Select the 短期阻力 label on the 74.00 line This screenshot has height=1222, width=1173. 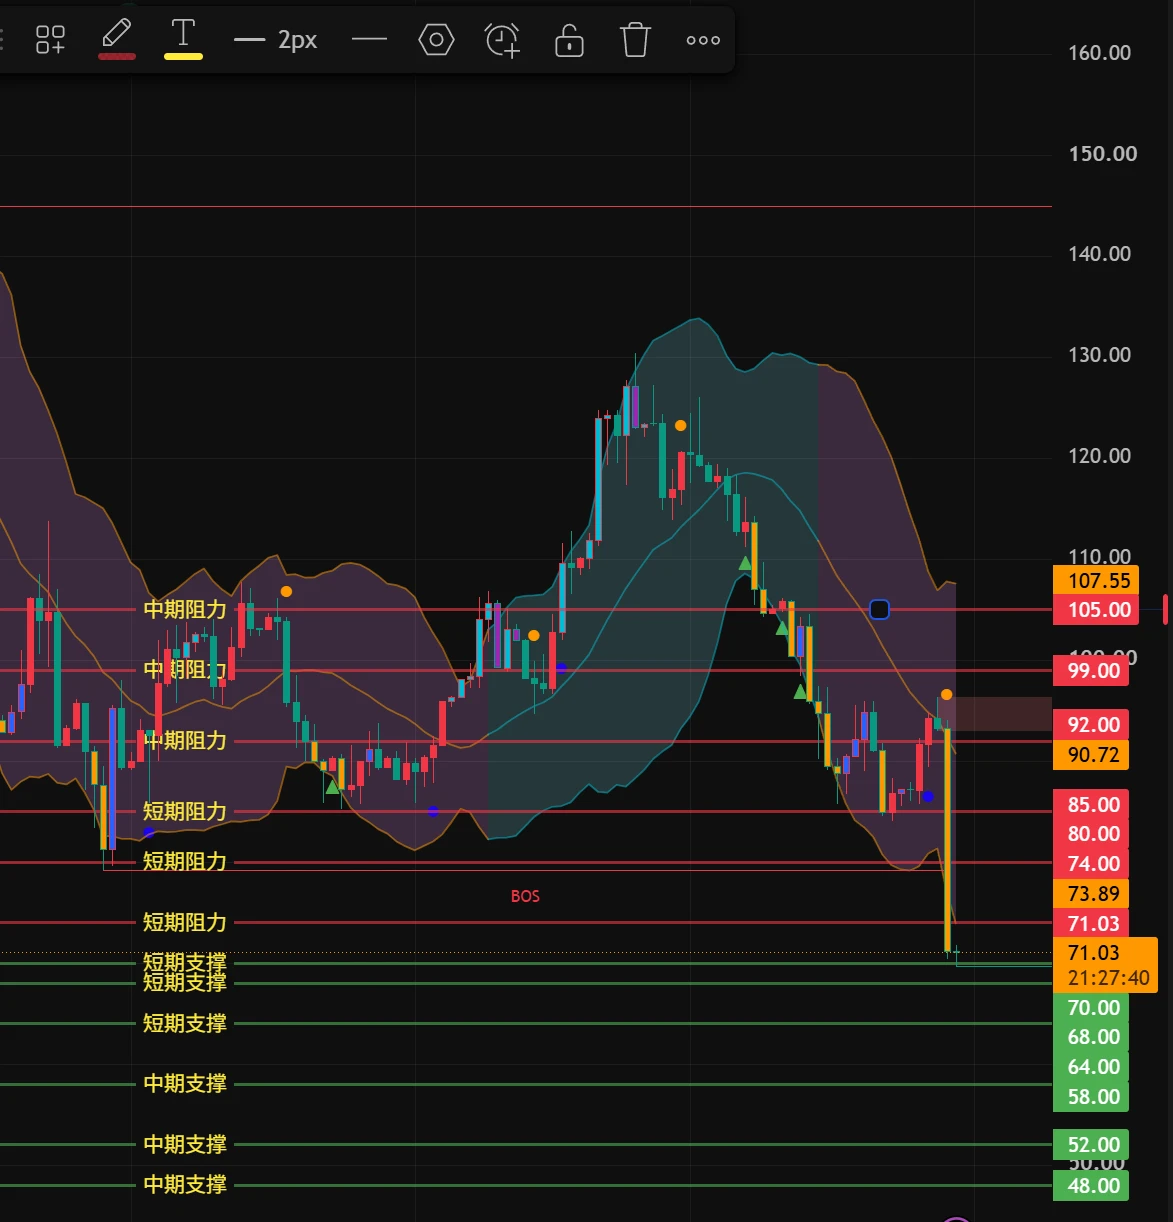185,922
